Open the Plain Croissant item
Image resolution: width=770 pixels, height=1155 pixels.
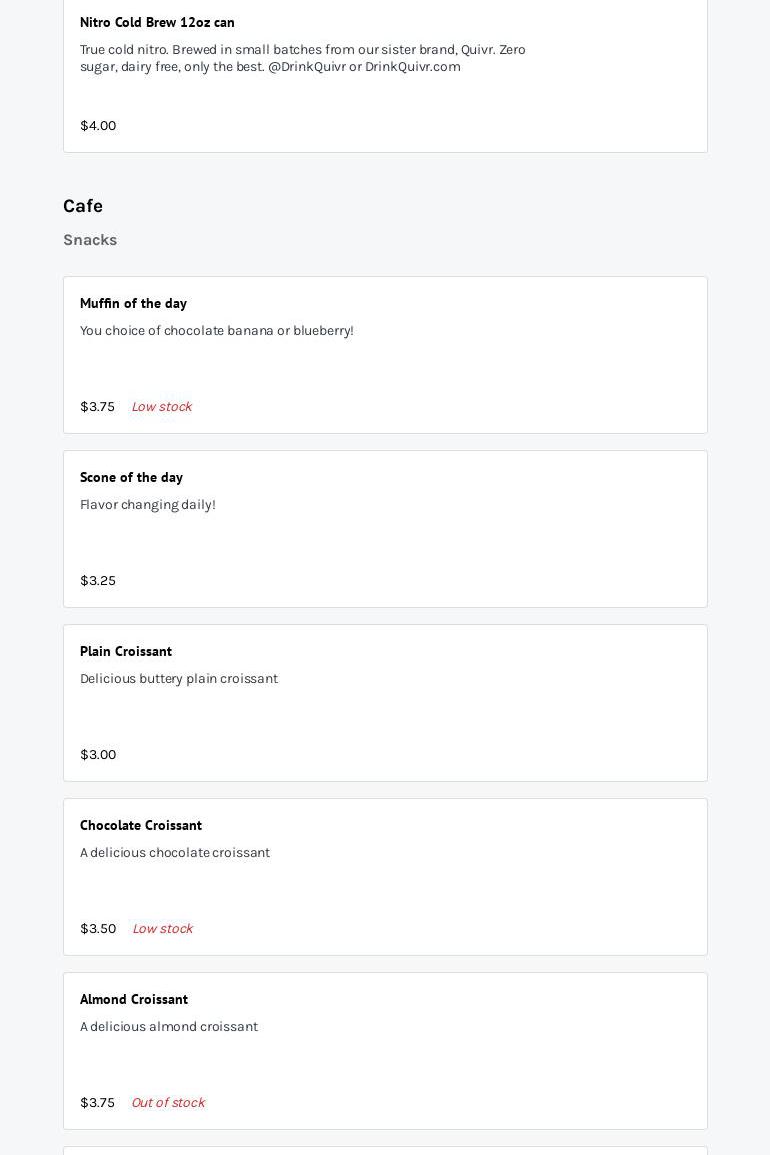coord(126,651)
